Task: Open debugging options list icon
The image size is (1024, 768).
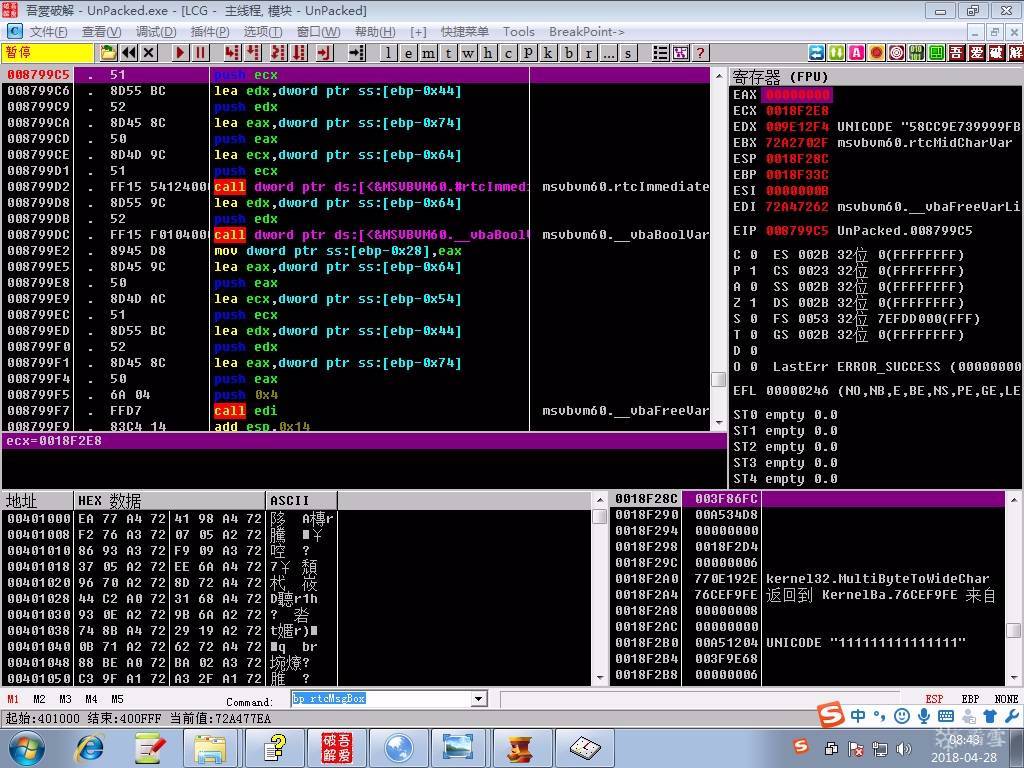Action: [x=660, y=53]
